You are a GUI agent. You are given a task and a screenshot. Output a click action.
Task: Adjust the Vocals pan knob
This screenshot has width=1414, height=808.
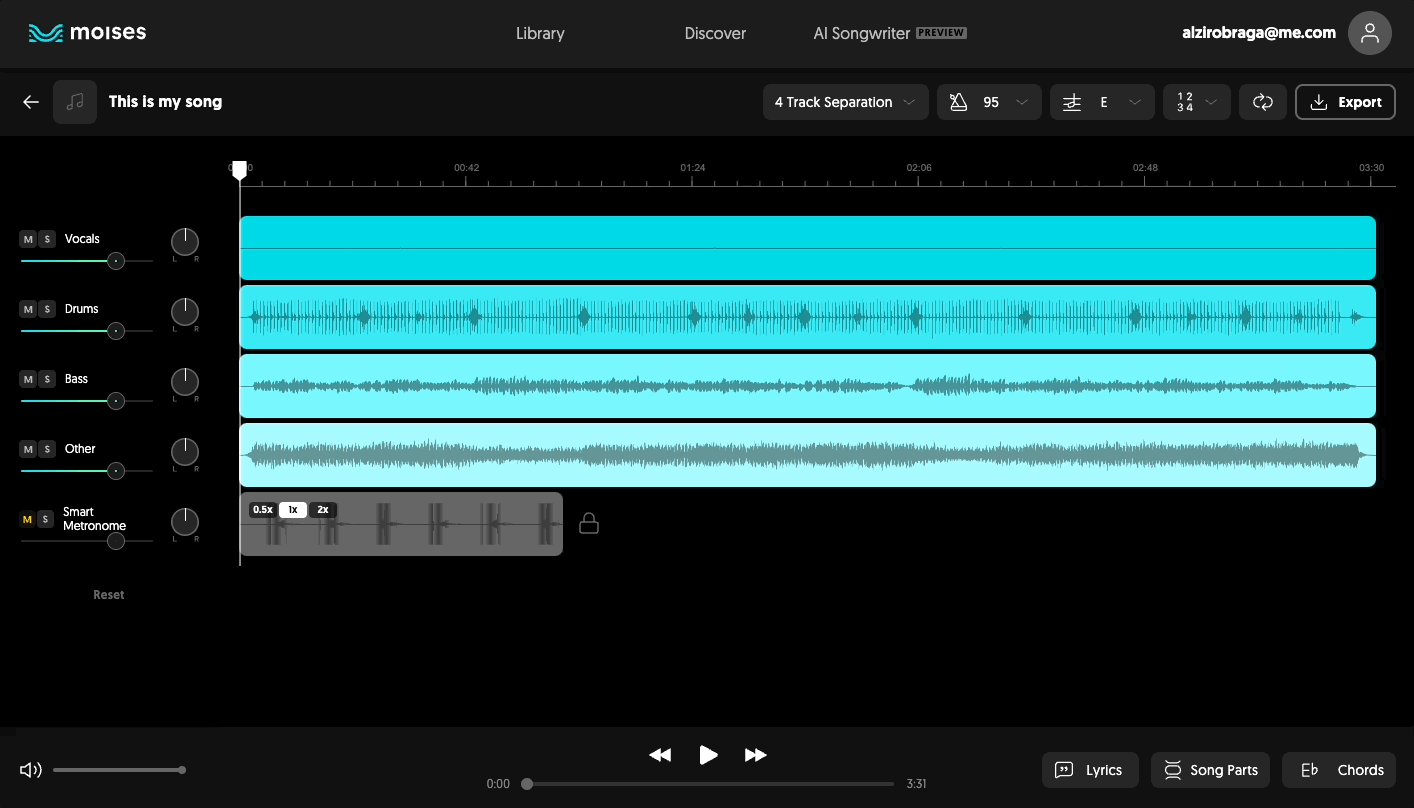tap(185, 242)
